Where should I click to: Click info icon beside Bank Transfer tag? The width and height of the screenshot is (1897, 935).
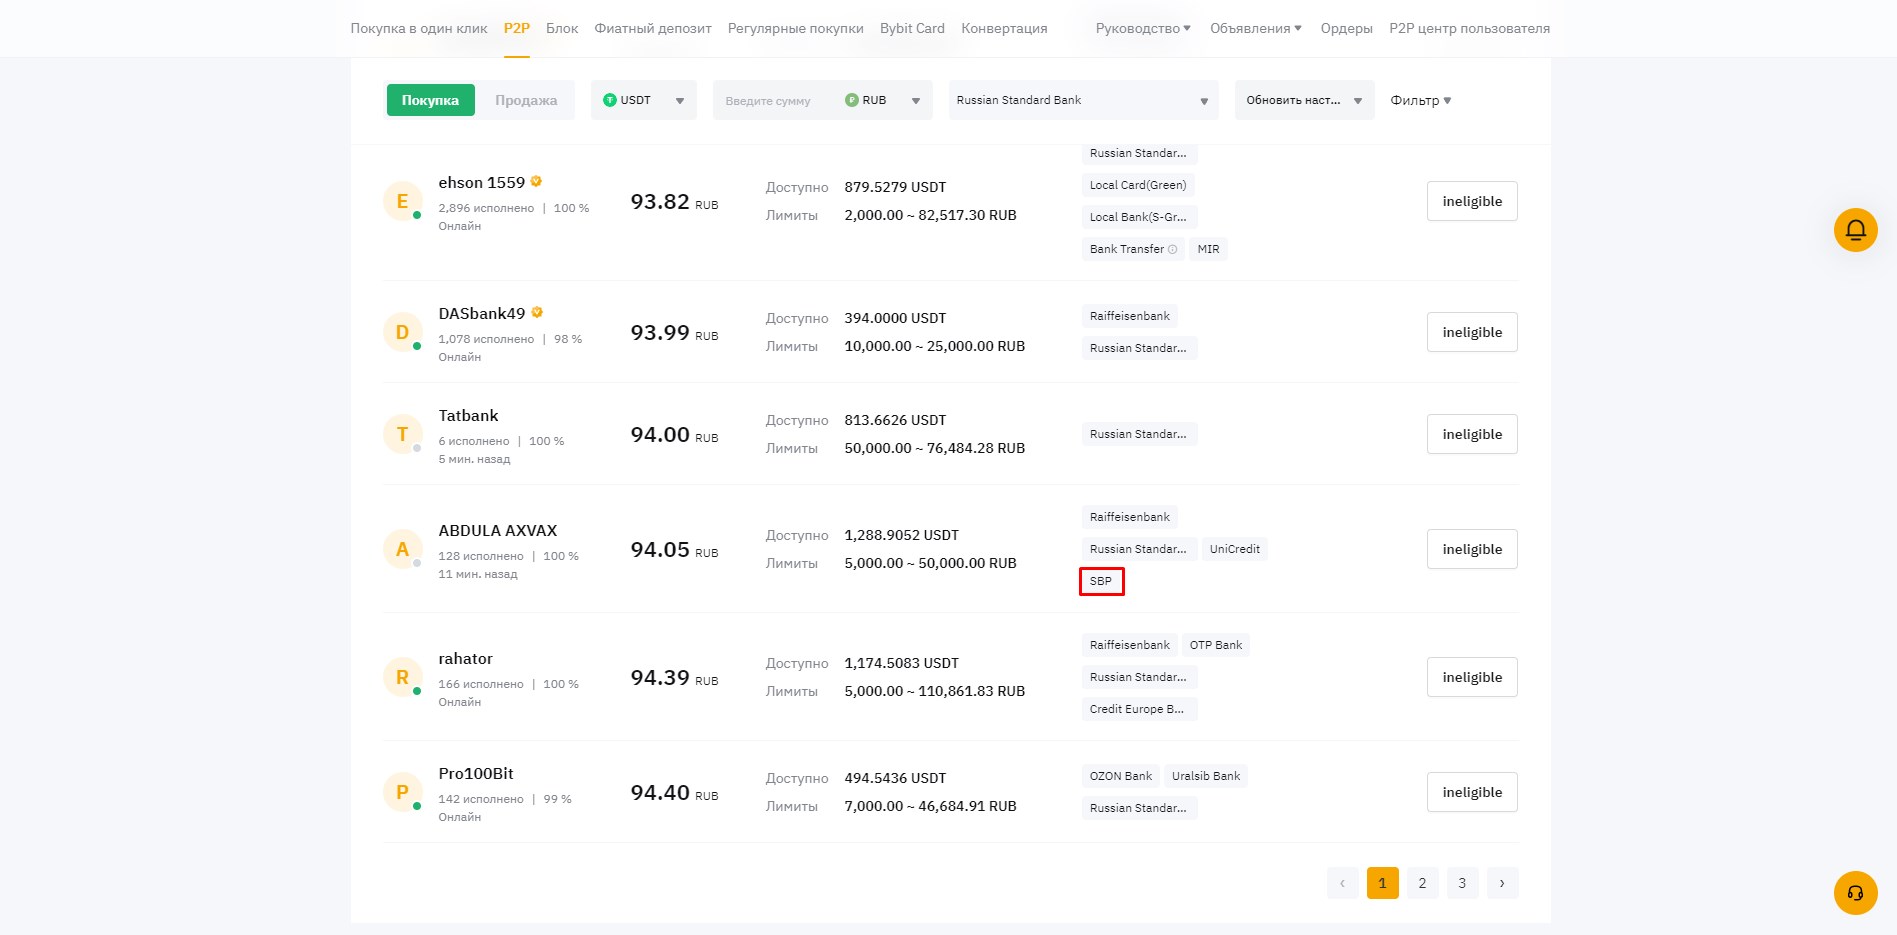coord(1173,249)
